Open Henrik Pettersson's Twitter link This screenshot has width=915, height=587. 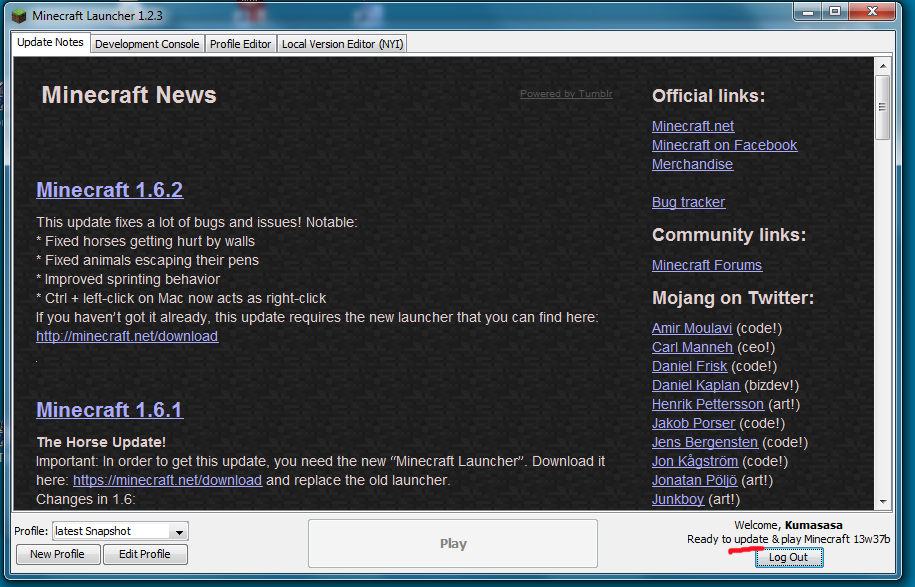point(707,404)
